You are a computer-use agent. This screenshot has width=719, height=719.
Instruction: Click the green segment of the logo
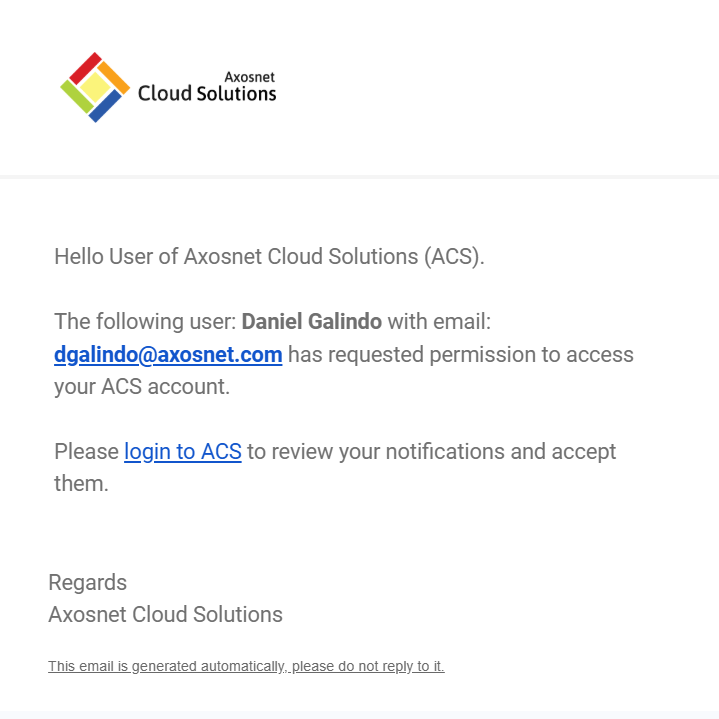click(x=75, y=97)
